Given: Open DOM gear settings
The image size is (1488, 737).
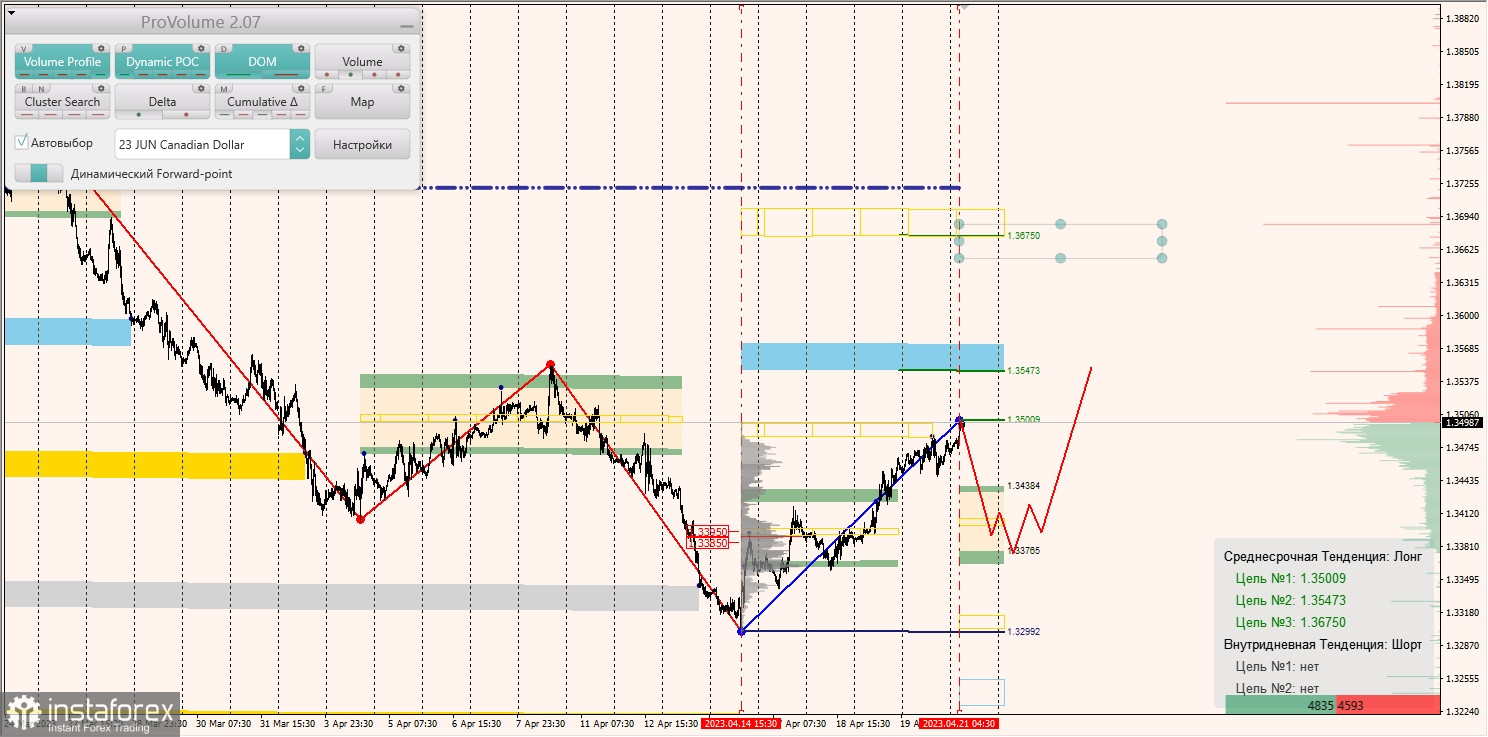Looking at the screenshot, I should 301,48.
